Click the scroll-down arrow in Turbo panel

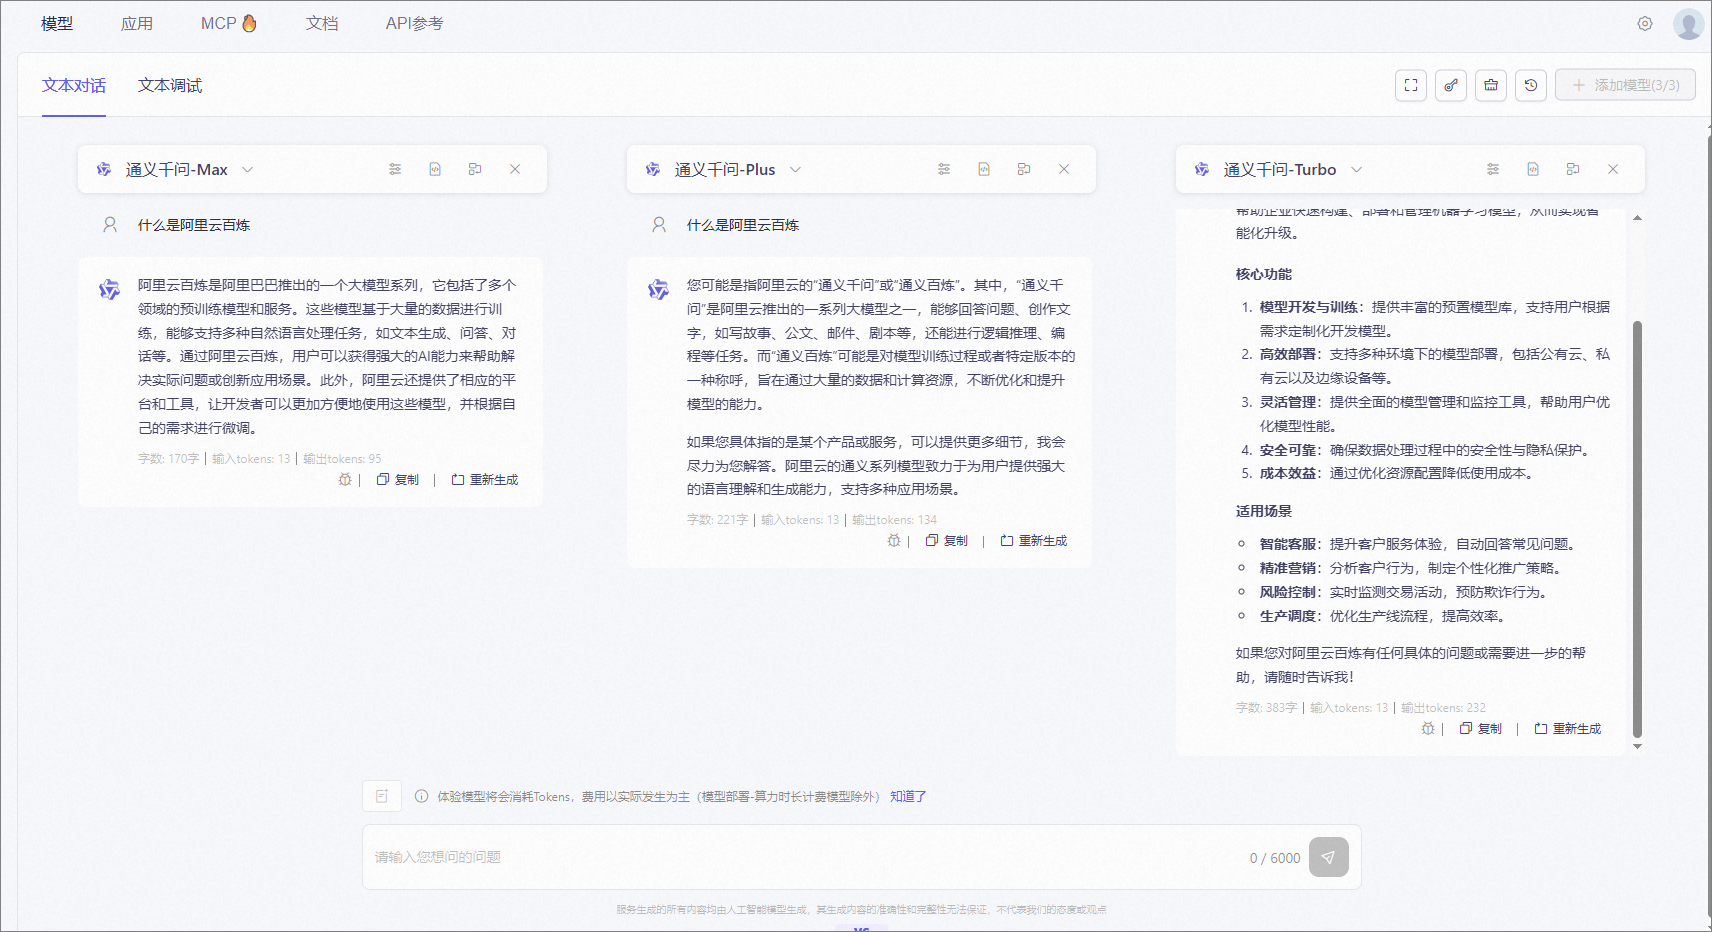click(x=1637, y=746)
